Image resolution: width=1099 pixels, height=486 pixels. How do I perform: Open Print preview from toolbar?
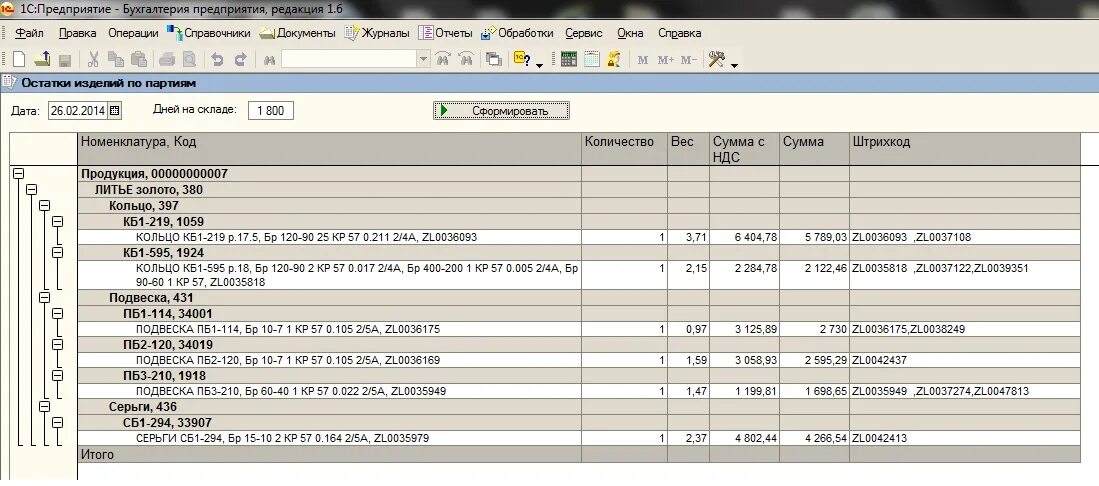tap(189, 60)
